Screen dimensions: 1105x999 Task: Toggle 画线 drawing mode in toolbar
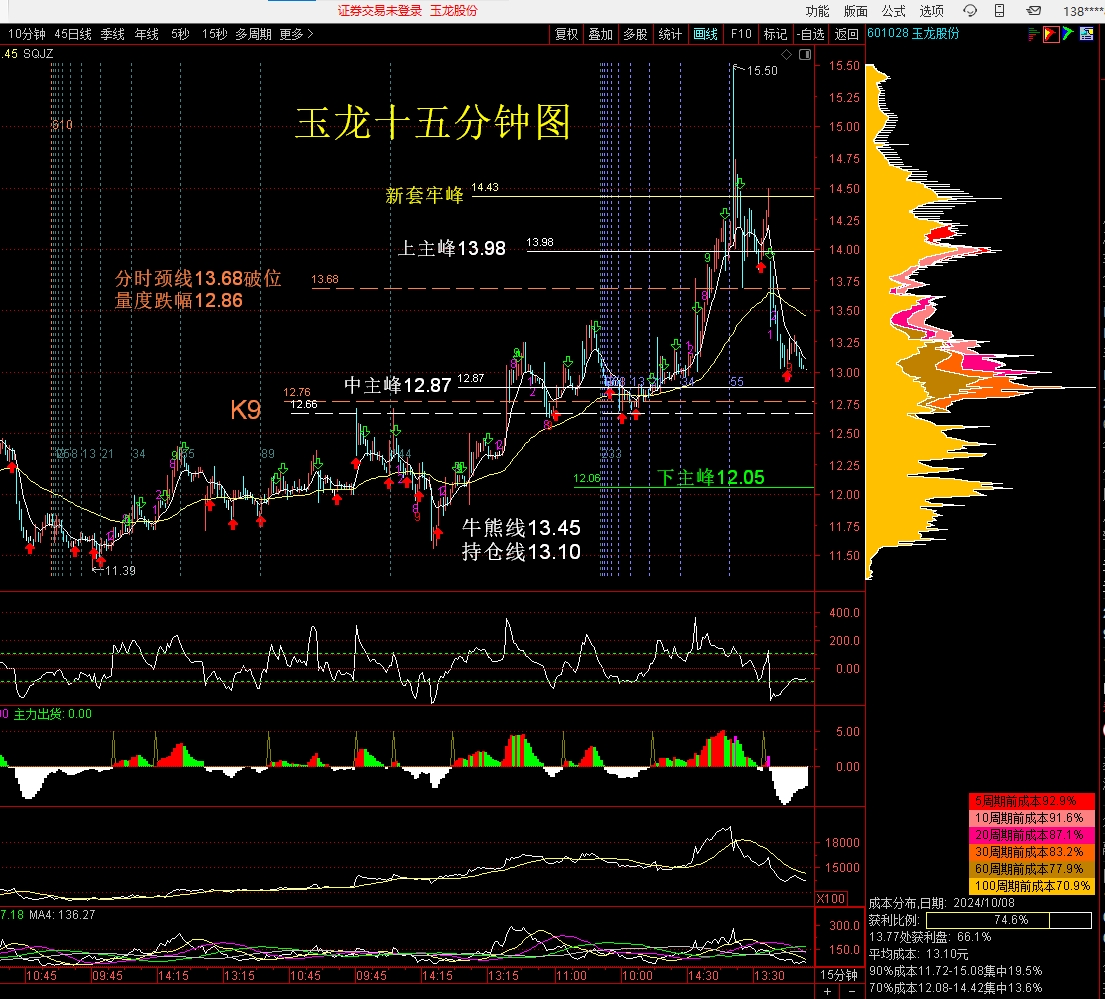click(x=705, y=34)
